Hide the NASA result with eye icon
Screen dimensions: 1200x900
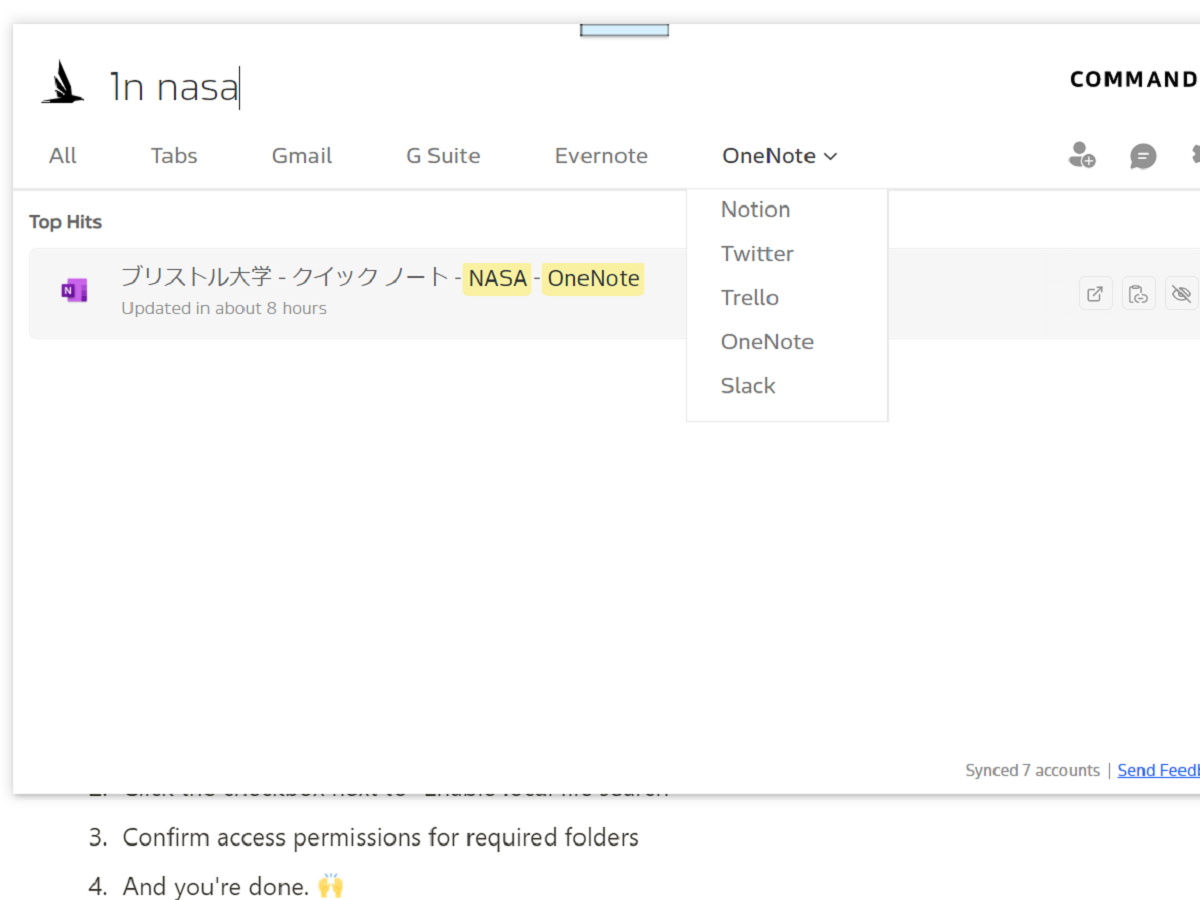(x=1181, y=294)
